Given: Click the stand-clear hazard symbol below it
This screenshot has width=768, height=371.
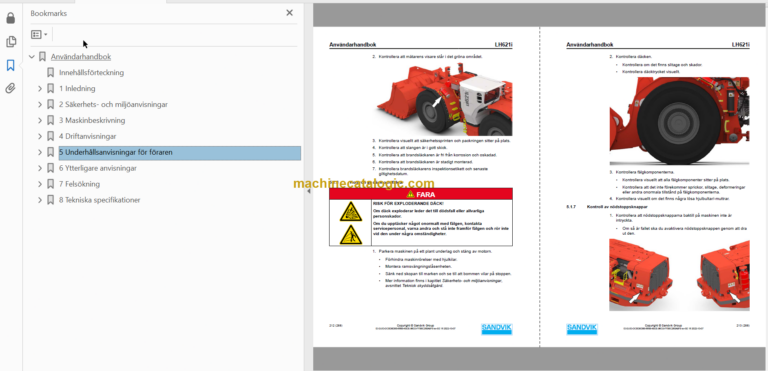Looking at the screenshot, I should click(351, 235).
